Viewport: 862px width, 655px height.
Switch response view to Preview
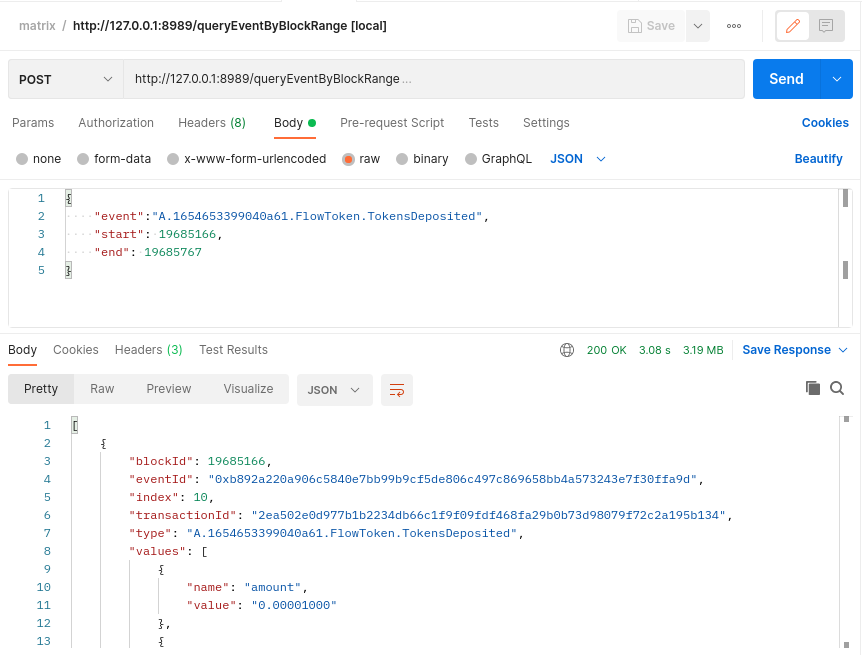tap(169, 389)
